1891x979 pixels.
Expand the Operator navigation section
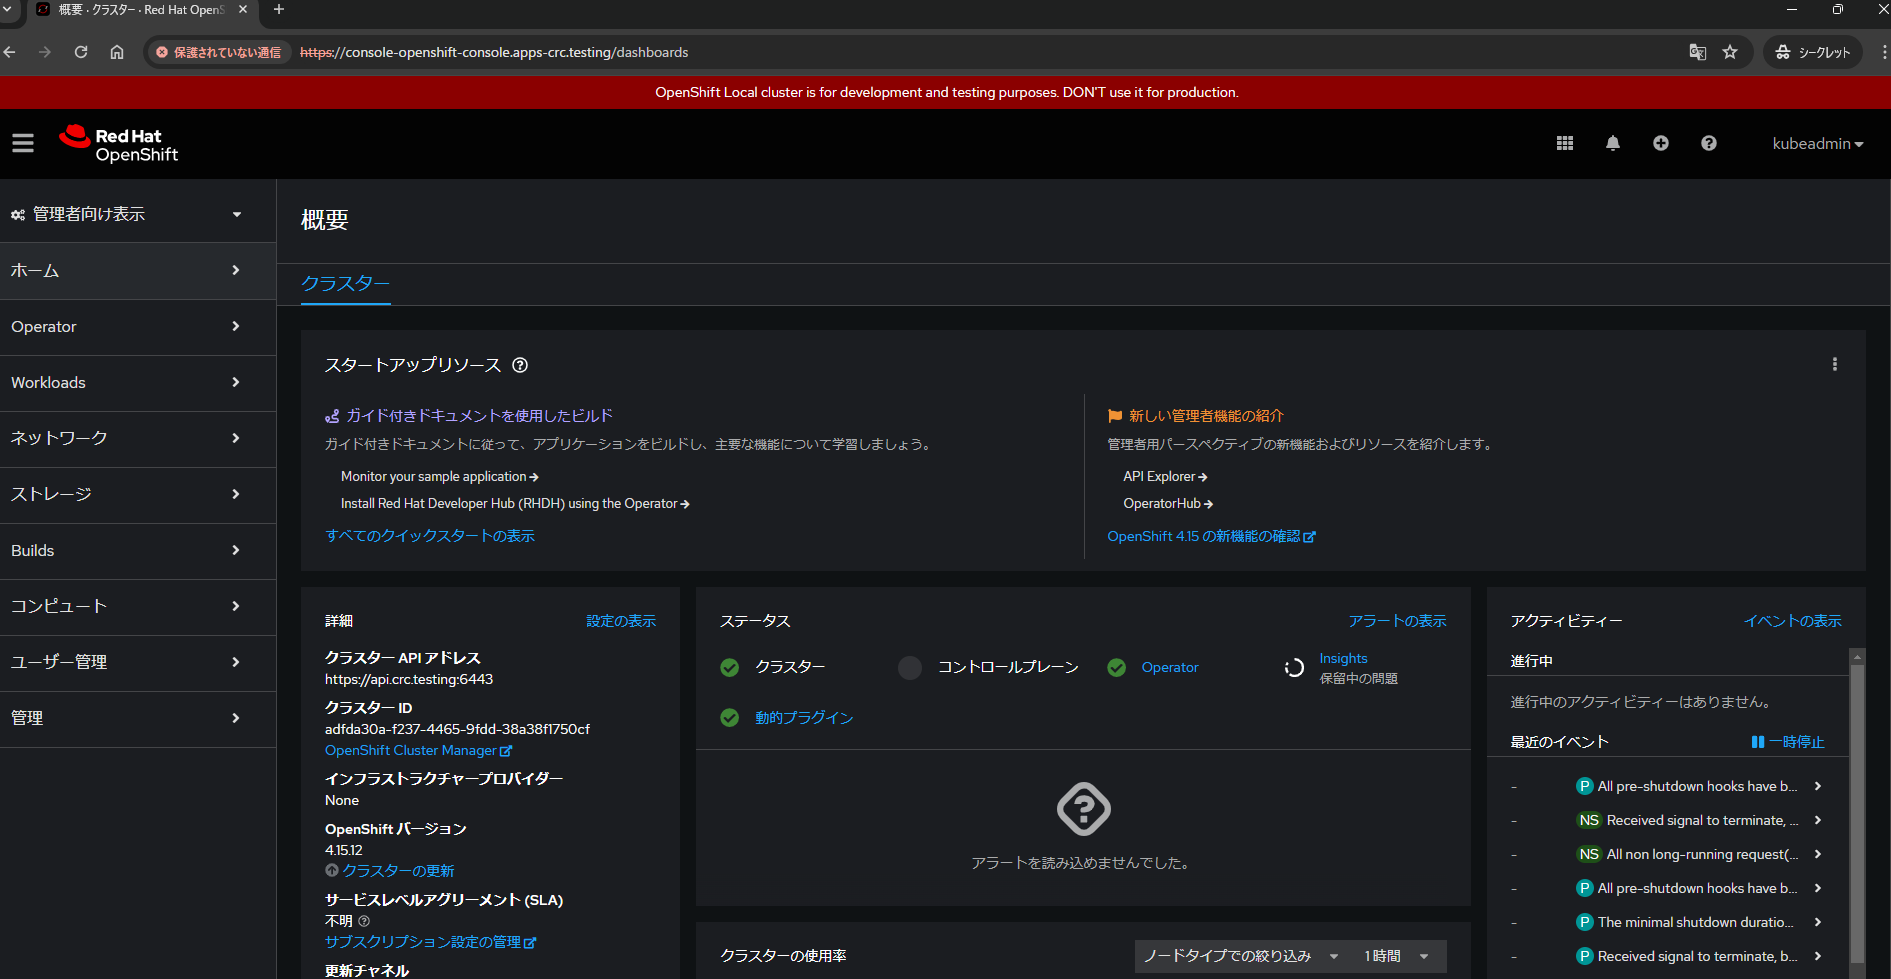coord(126,327)
